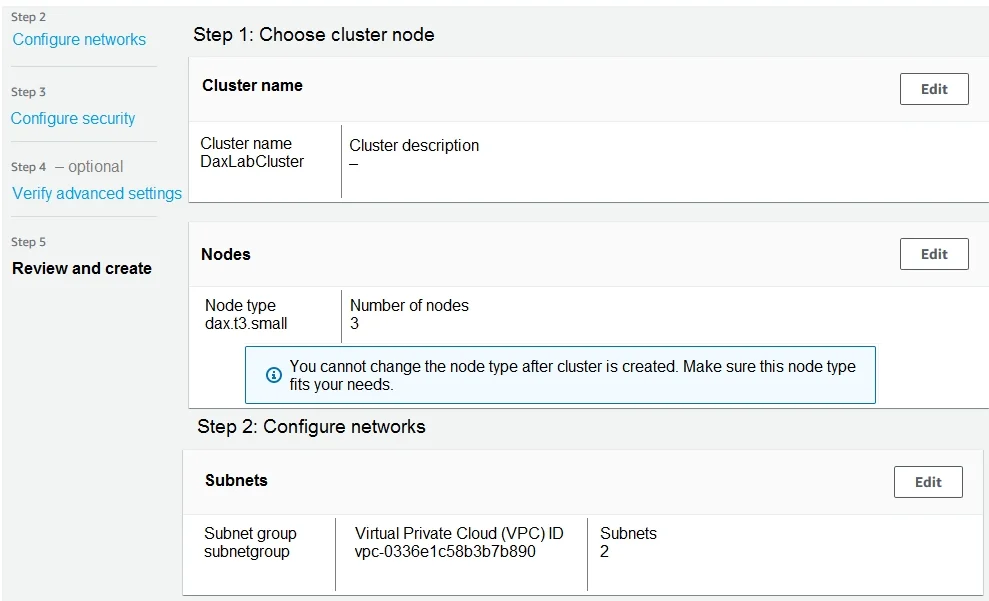989x601 pixels.
Task: Open the Configure networks step link
Action: (x=79, y=39)
